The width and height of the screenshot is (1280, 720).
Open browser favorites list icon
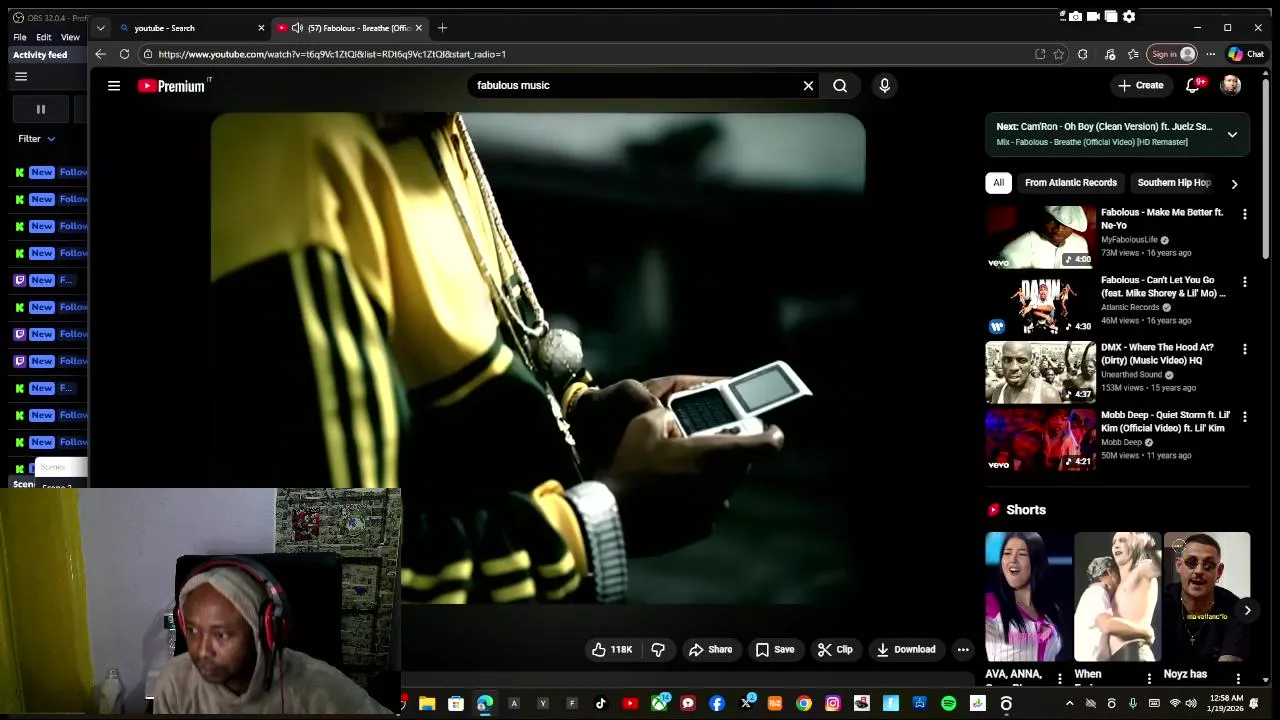point(1133,54)
